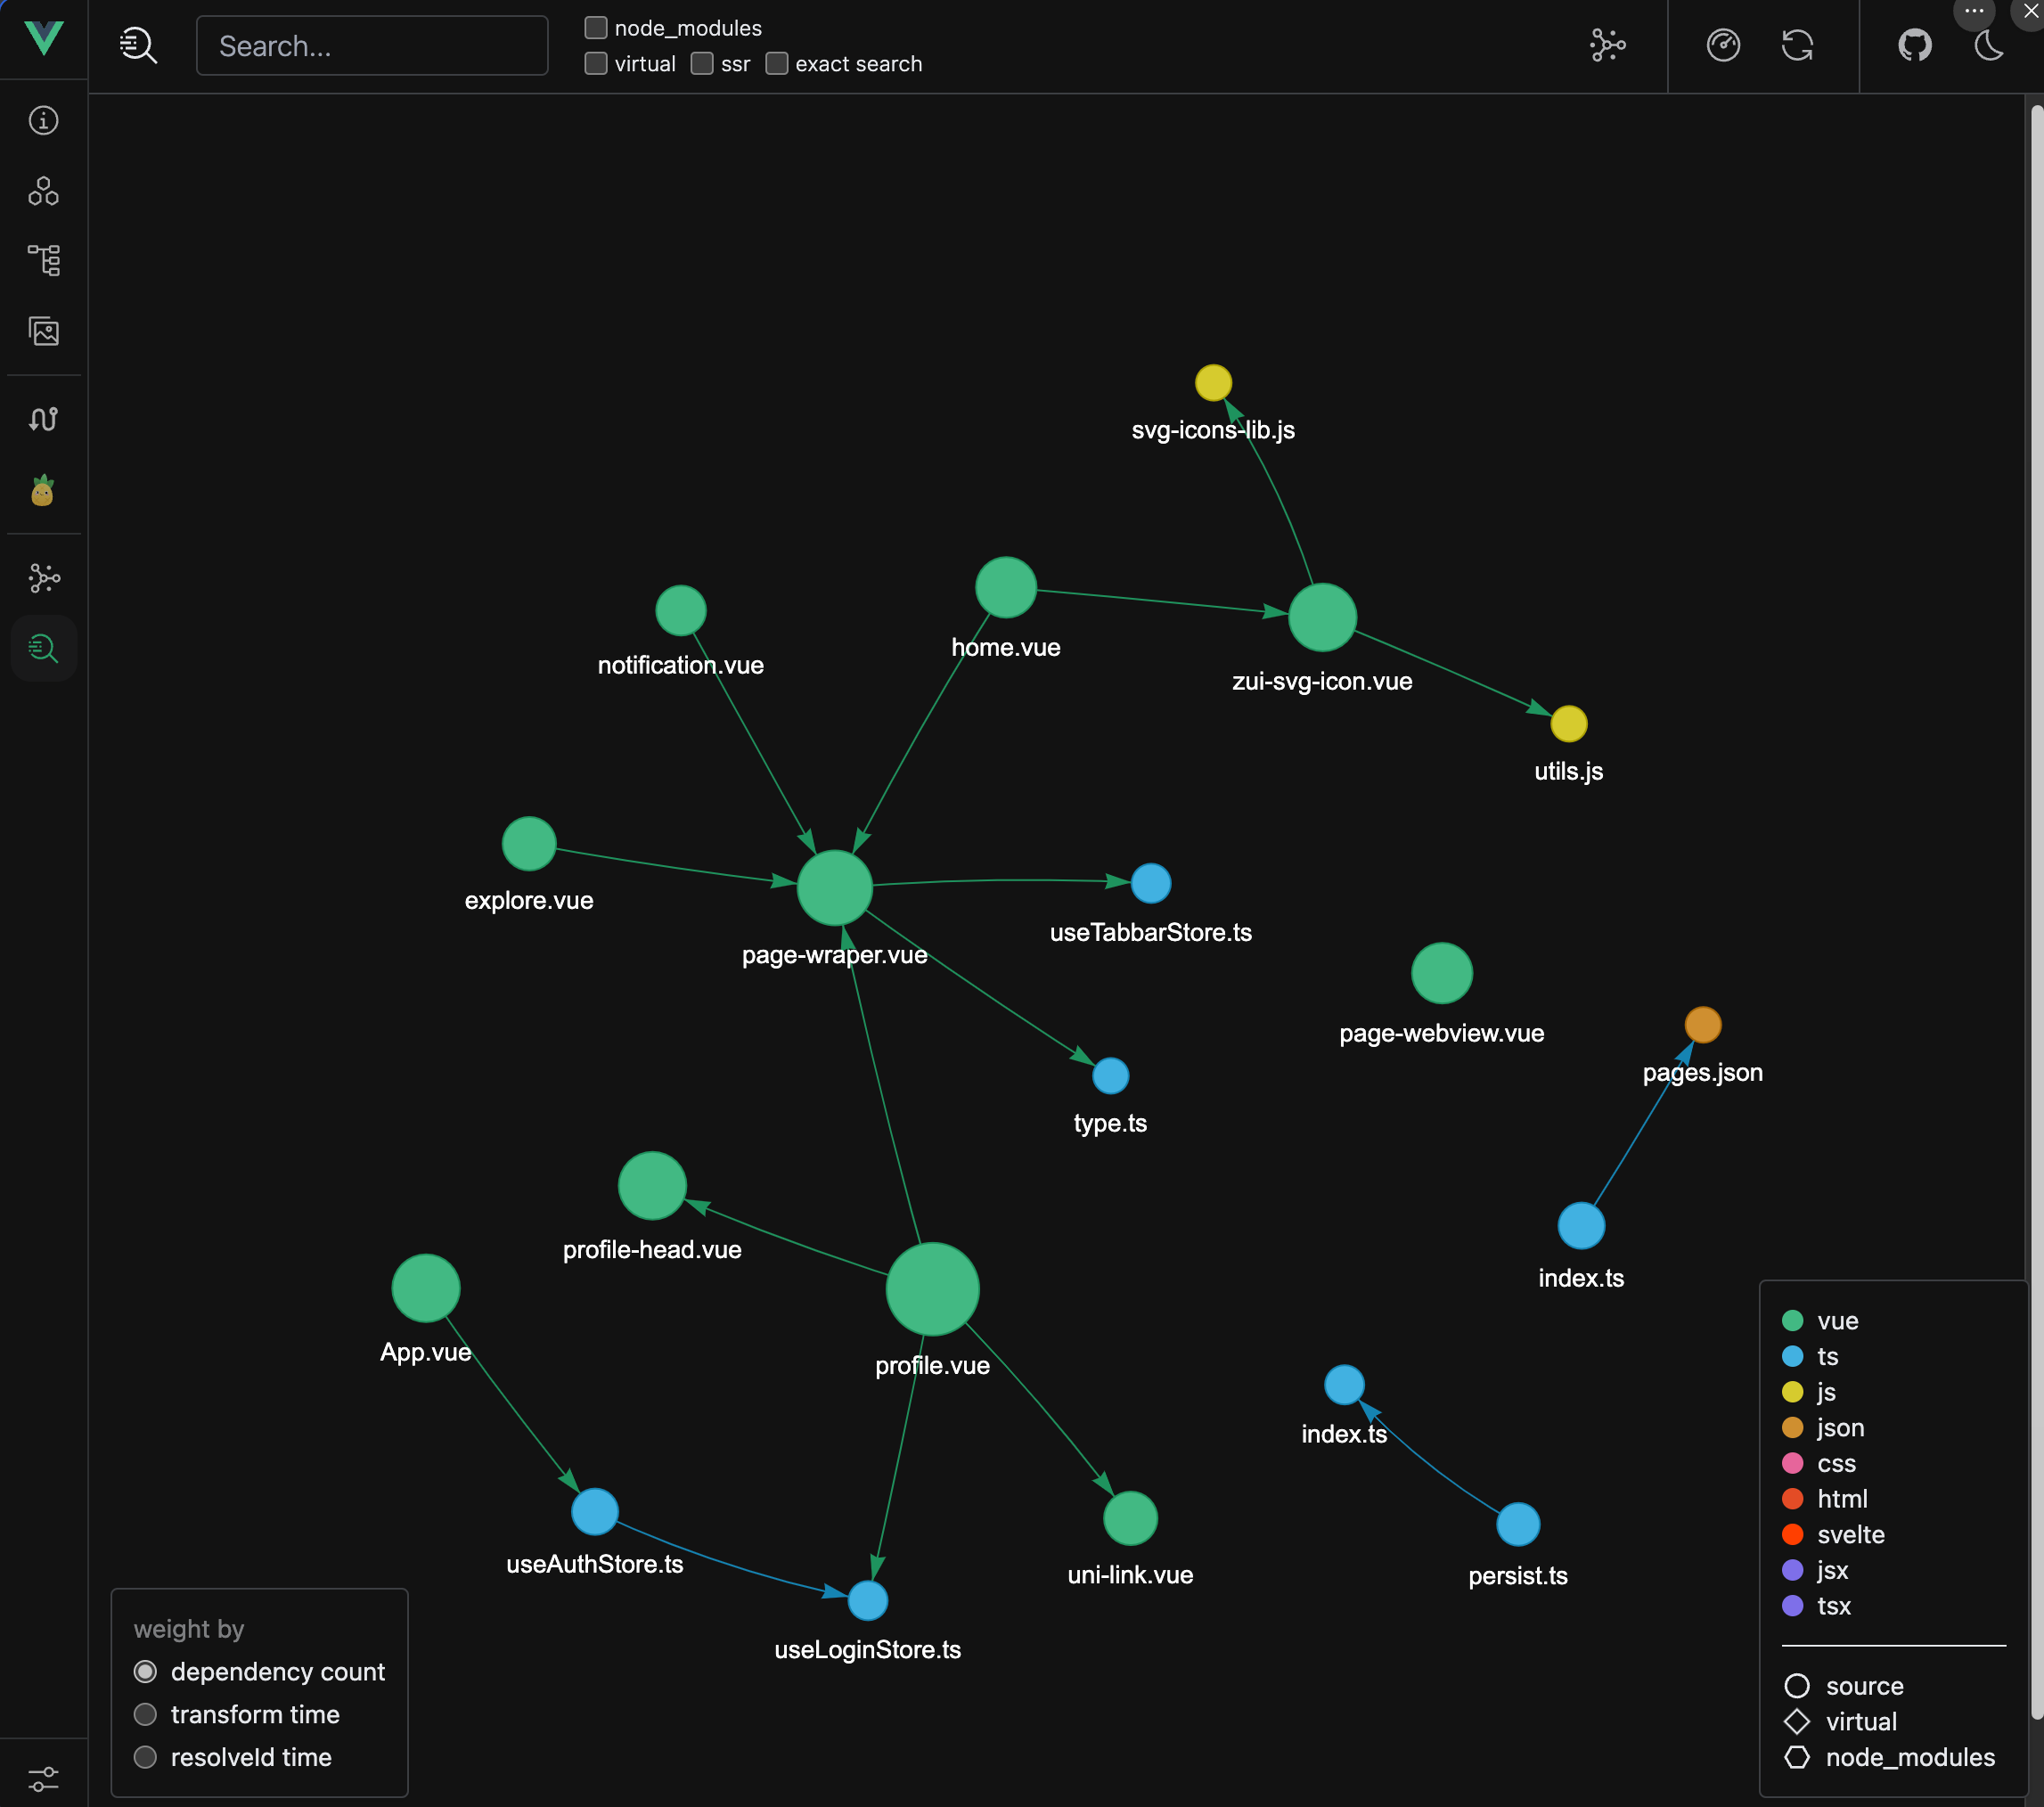Open the Components tab icon in sidebar
Screen dimensions: 2044x1807
43,191
